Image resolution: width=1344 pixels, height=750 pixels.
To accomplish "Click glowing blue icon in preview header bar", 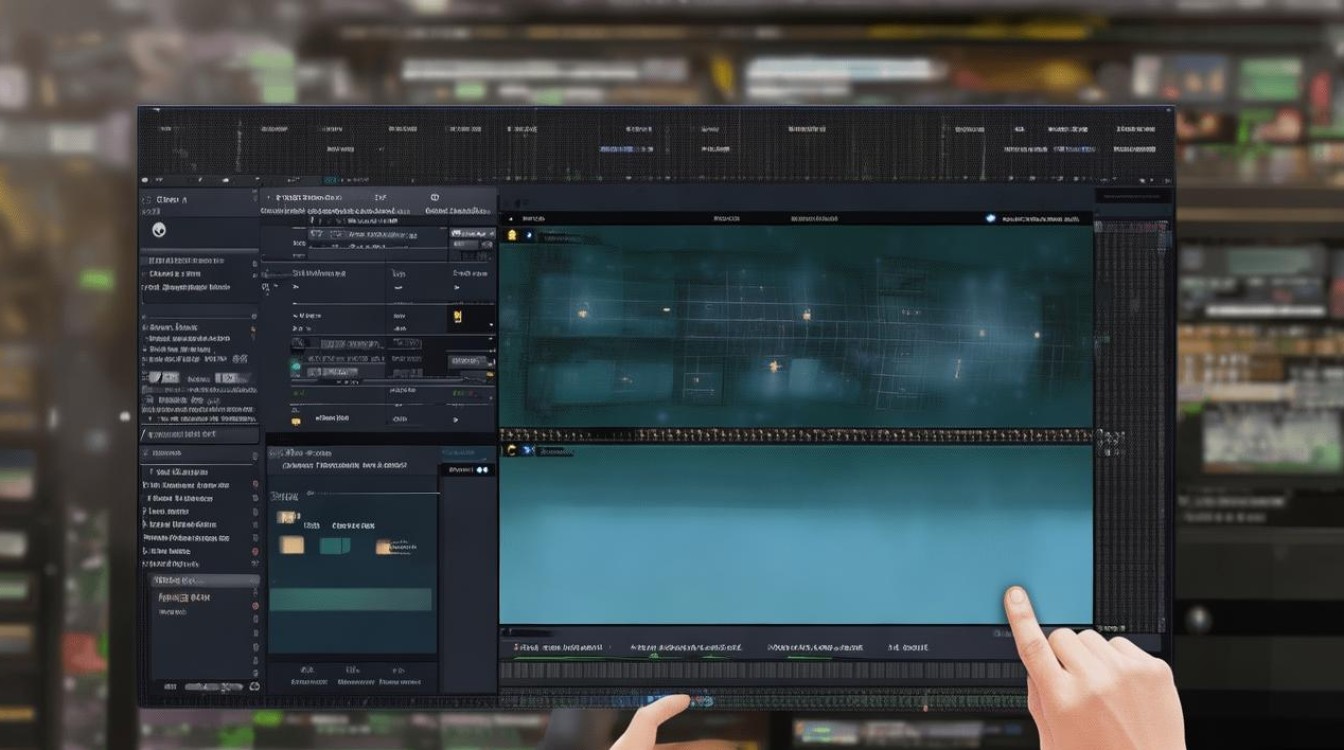I will (990, 217).
